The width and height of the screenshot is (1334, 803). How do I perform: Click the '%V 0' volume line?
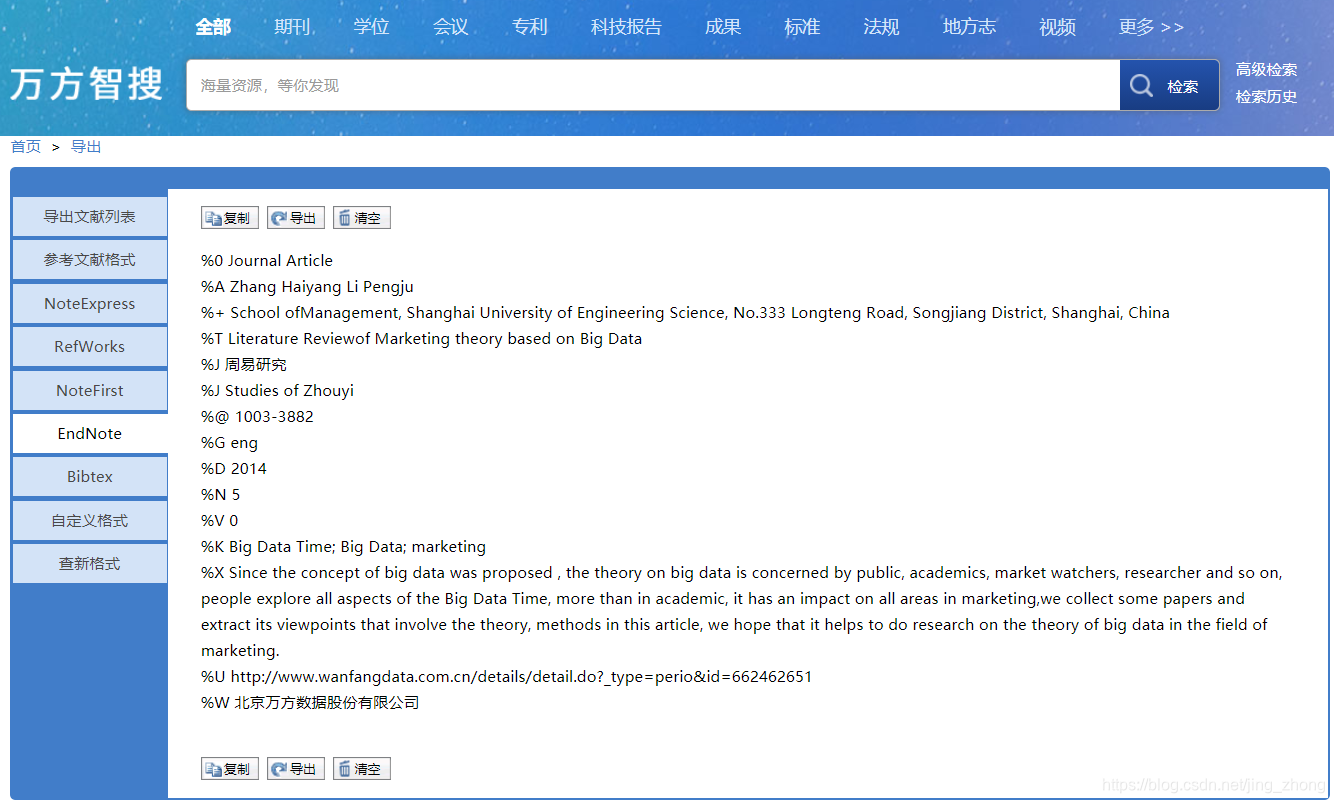point(220,521)
